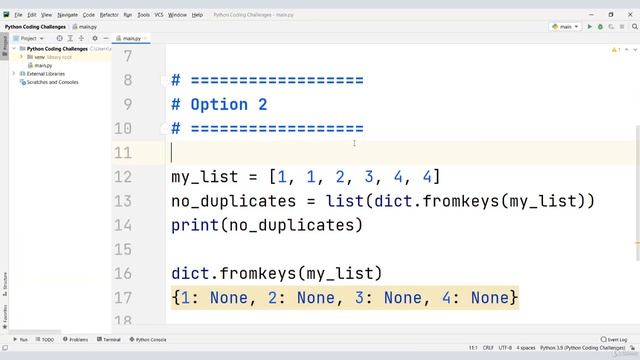The image size is (640, 360).
Task: Click line 12 my_list assignment code
Action: pyautogui.click(x=306, y=177)
